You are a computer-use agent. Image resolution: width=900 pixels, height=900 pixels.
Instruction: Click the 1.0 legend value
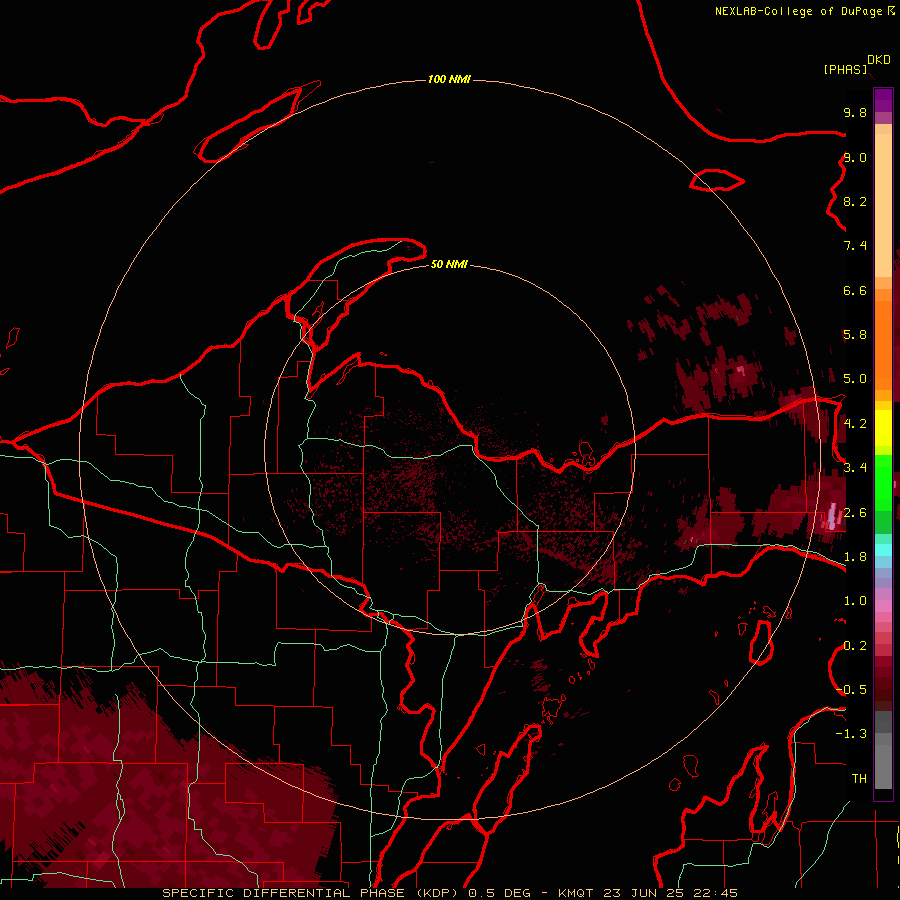coord(855,601)
